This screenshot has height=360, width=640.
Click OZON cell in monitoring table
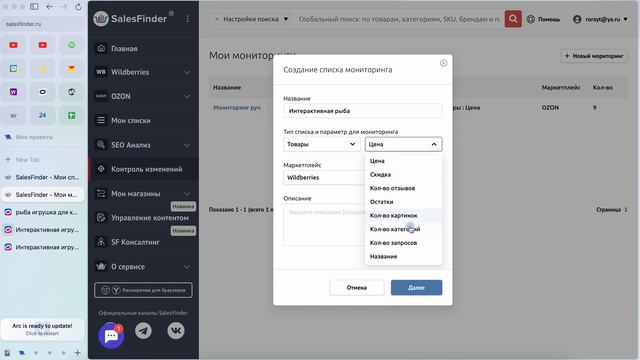pos(550,108)
